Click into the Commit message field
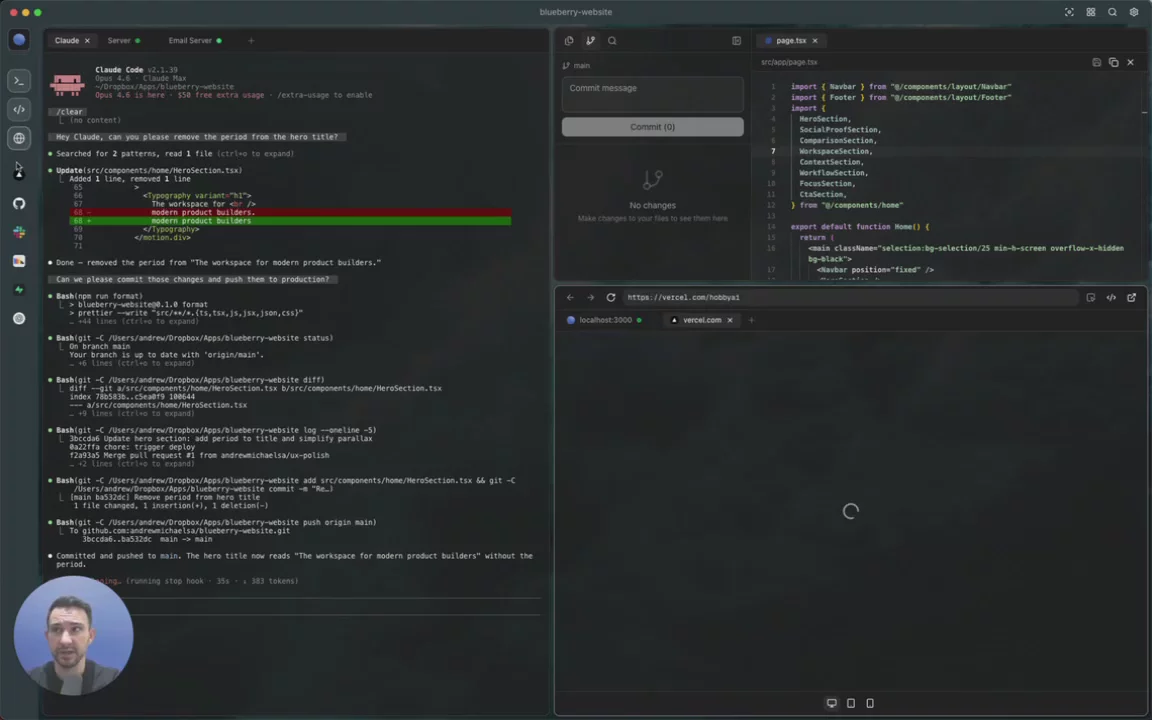Viewport: 1152px width, 720px height. [652, 93]
